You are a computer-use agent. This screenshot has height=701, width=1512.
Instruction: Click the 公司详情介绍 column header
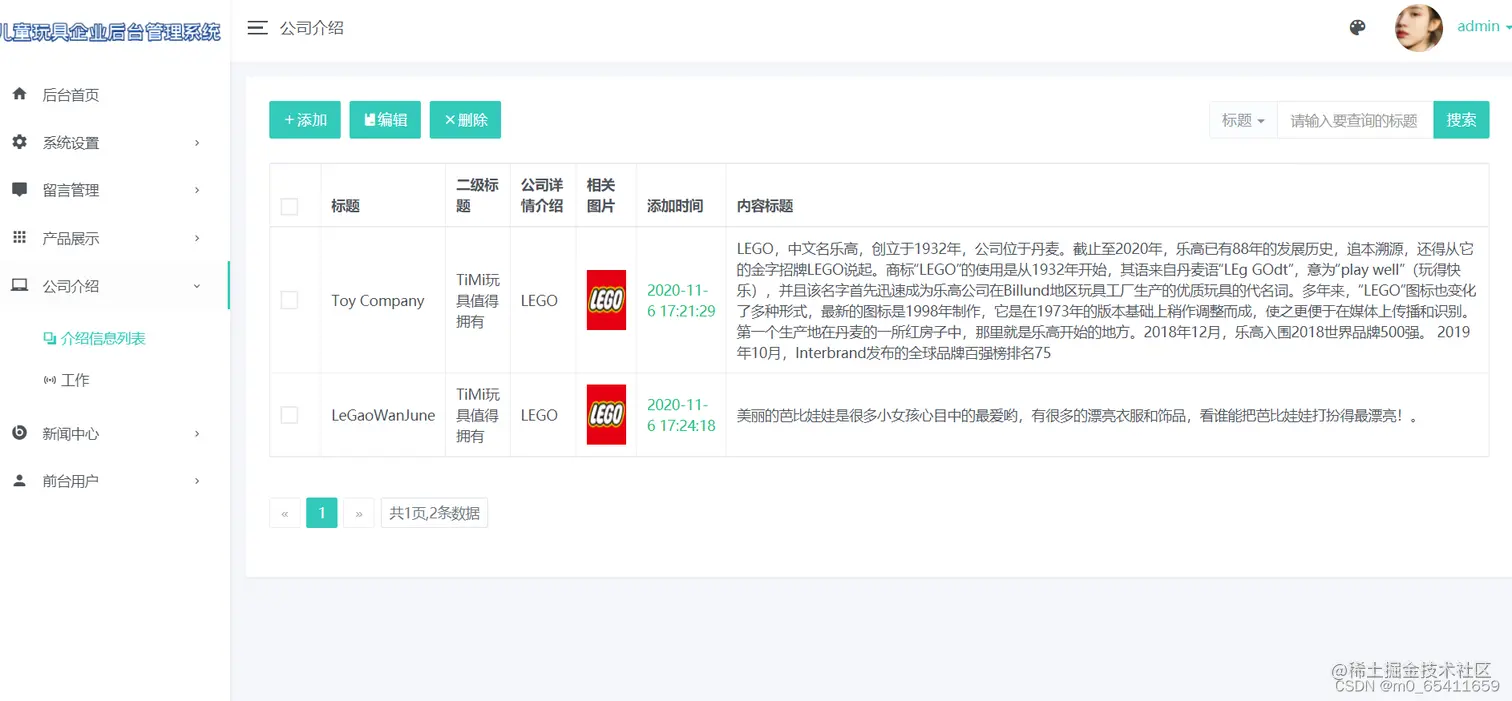(x=542, y=195)
